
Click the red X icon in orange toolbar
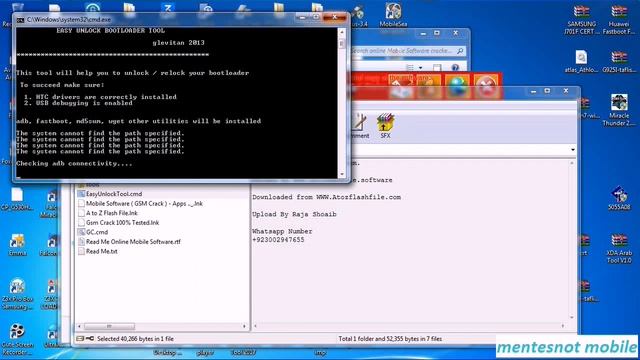click(x=486, y=86)
